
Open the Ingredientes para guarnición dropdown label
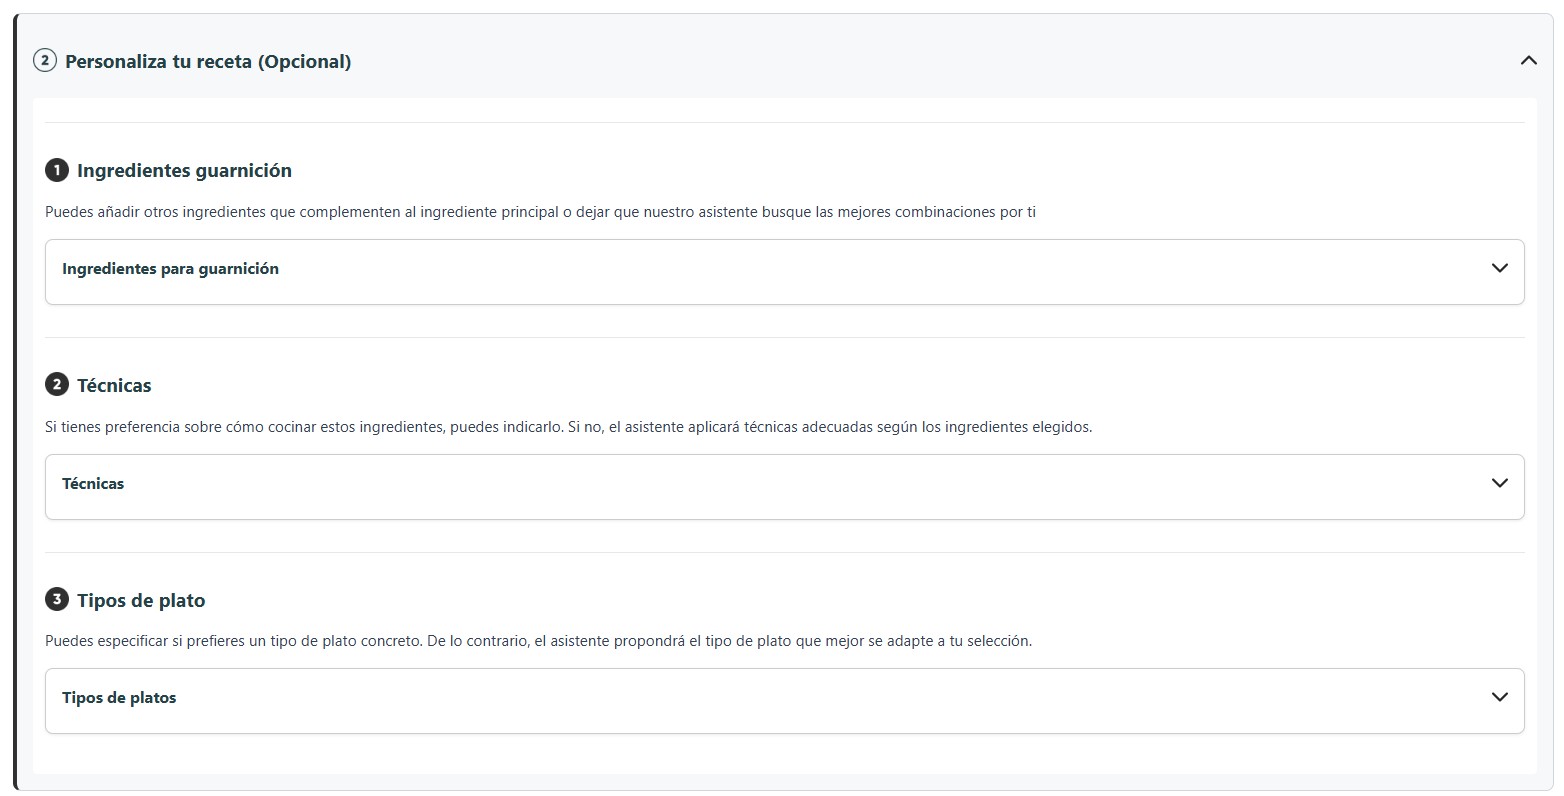point(170,268)
